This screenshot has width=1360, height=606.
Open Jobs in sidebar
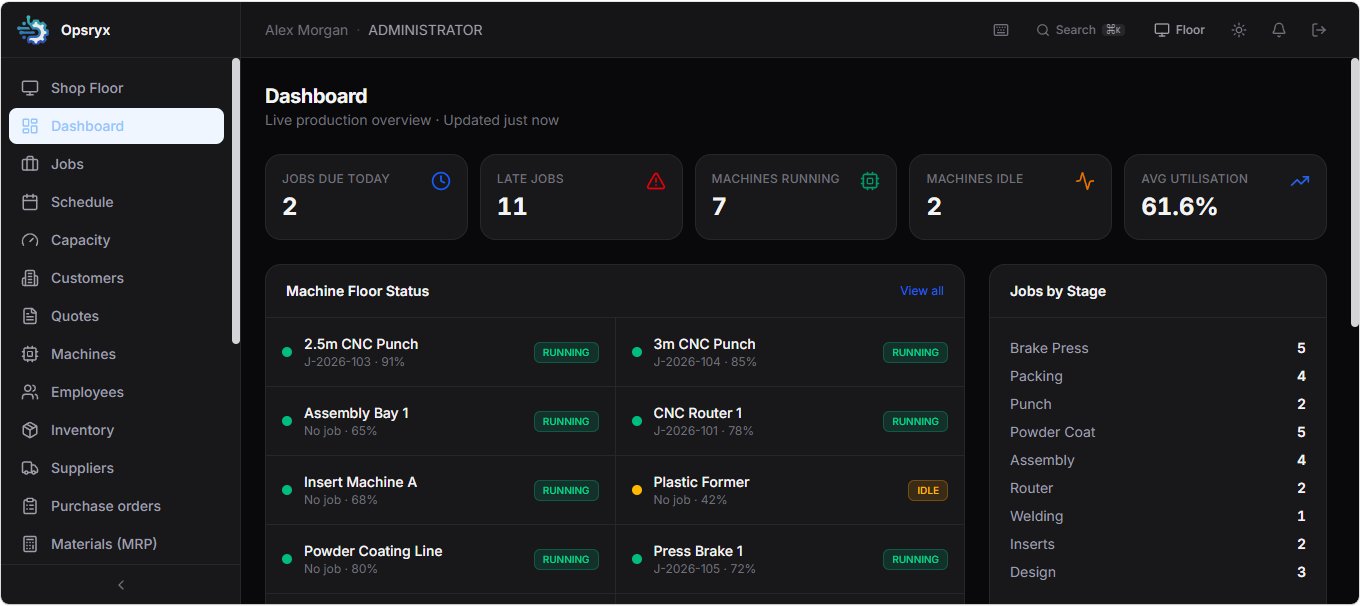(x=116, y=164)
